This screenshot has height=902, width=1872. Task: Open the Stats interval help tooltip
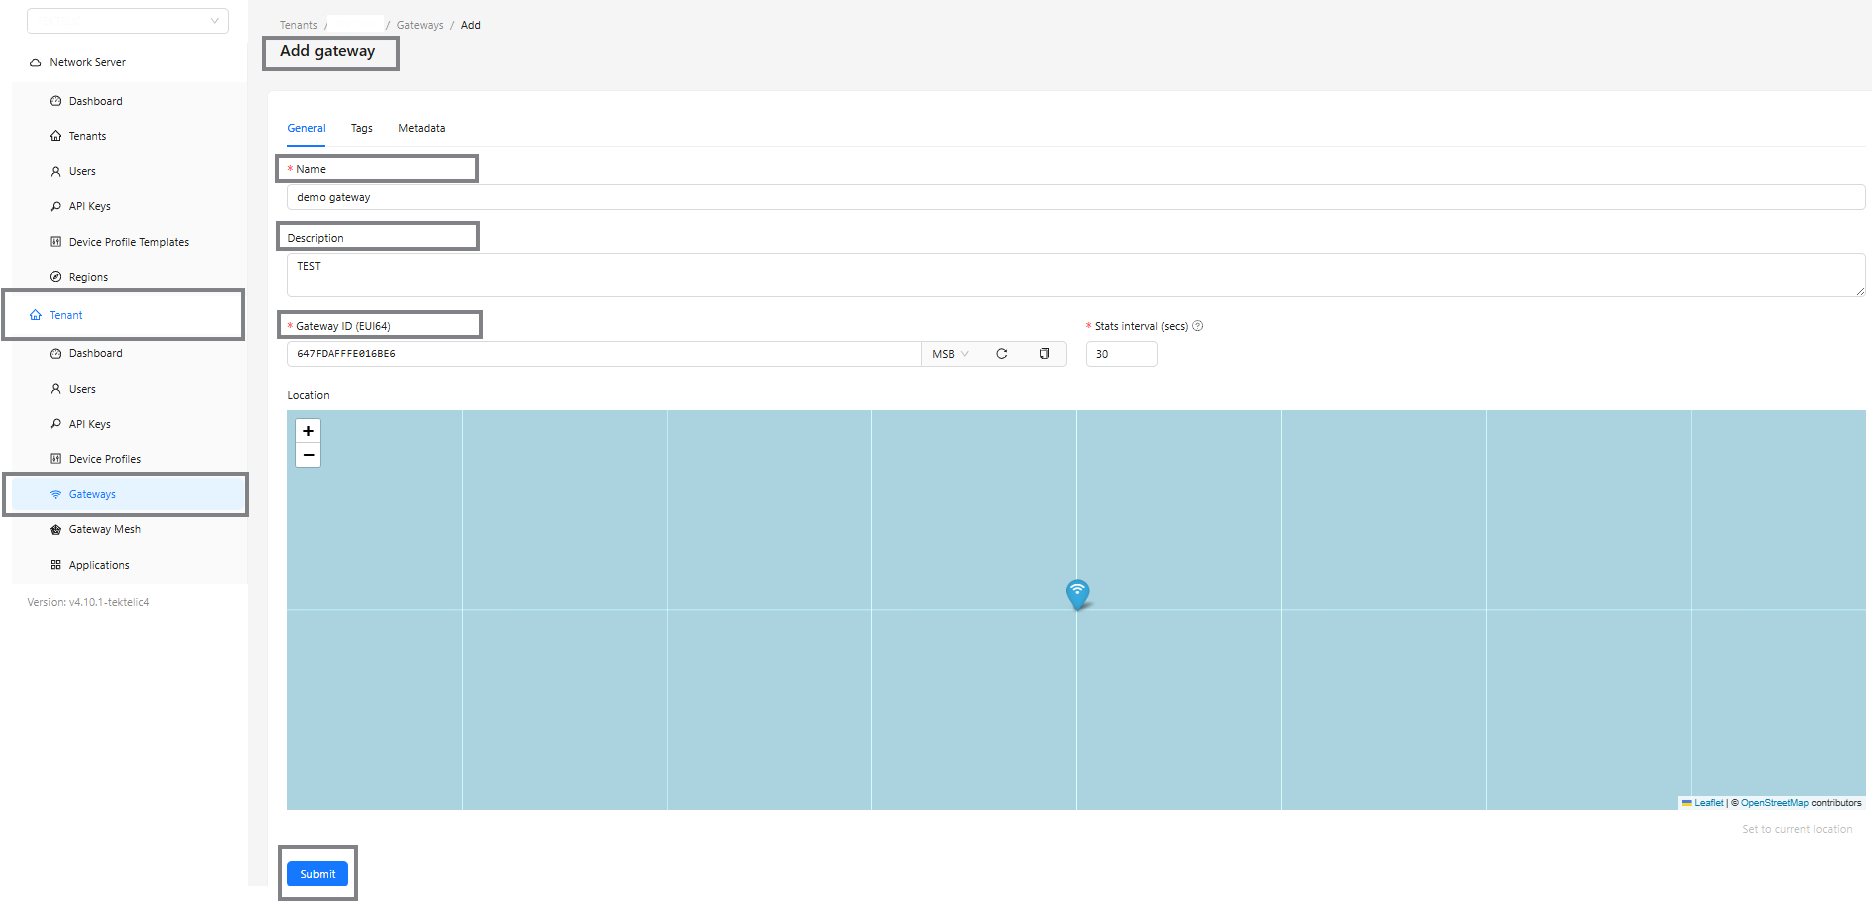(x=1197, y=326)
